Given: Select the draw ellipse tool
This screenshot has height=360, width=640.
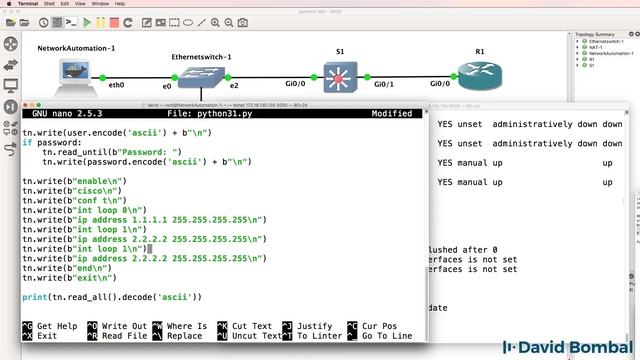Looking at the screenshot, I should [x=188, y=23].
